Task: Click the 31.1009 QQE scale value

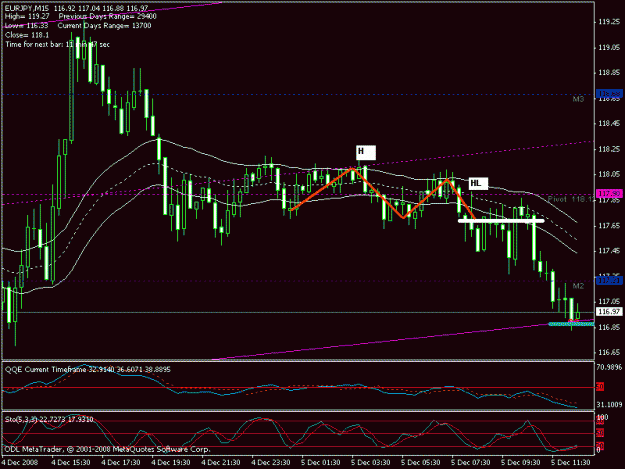Action: [609, 404]
